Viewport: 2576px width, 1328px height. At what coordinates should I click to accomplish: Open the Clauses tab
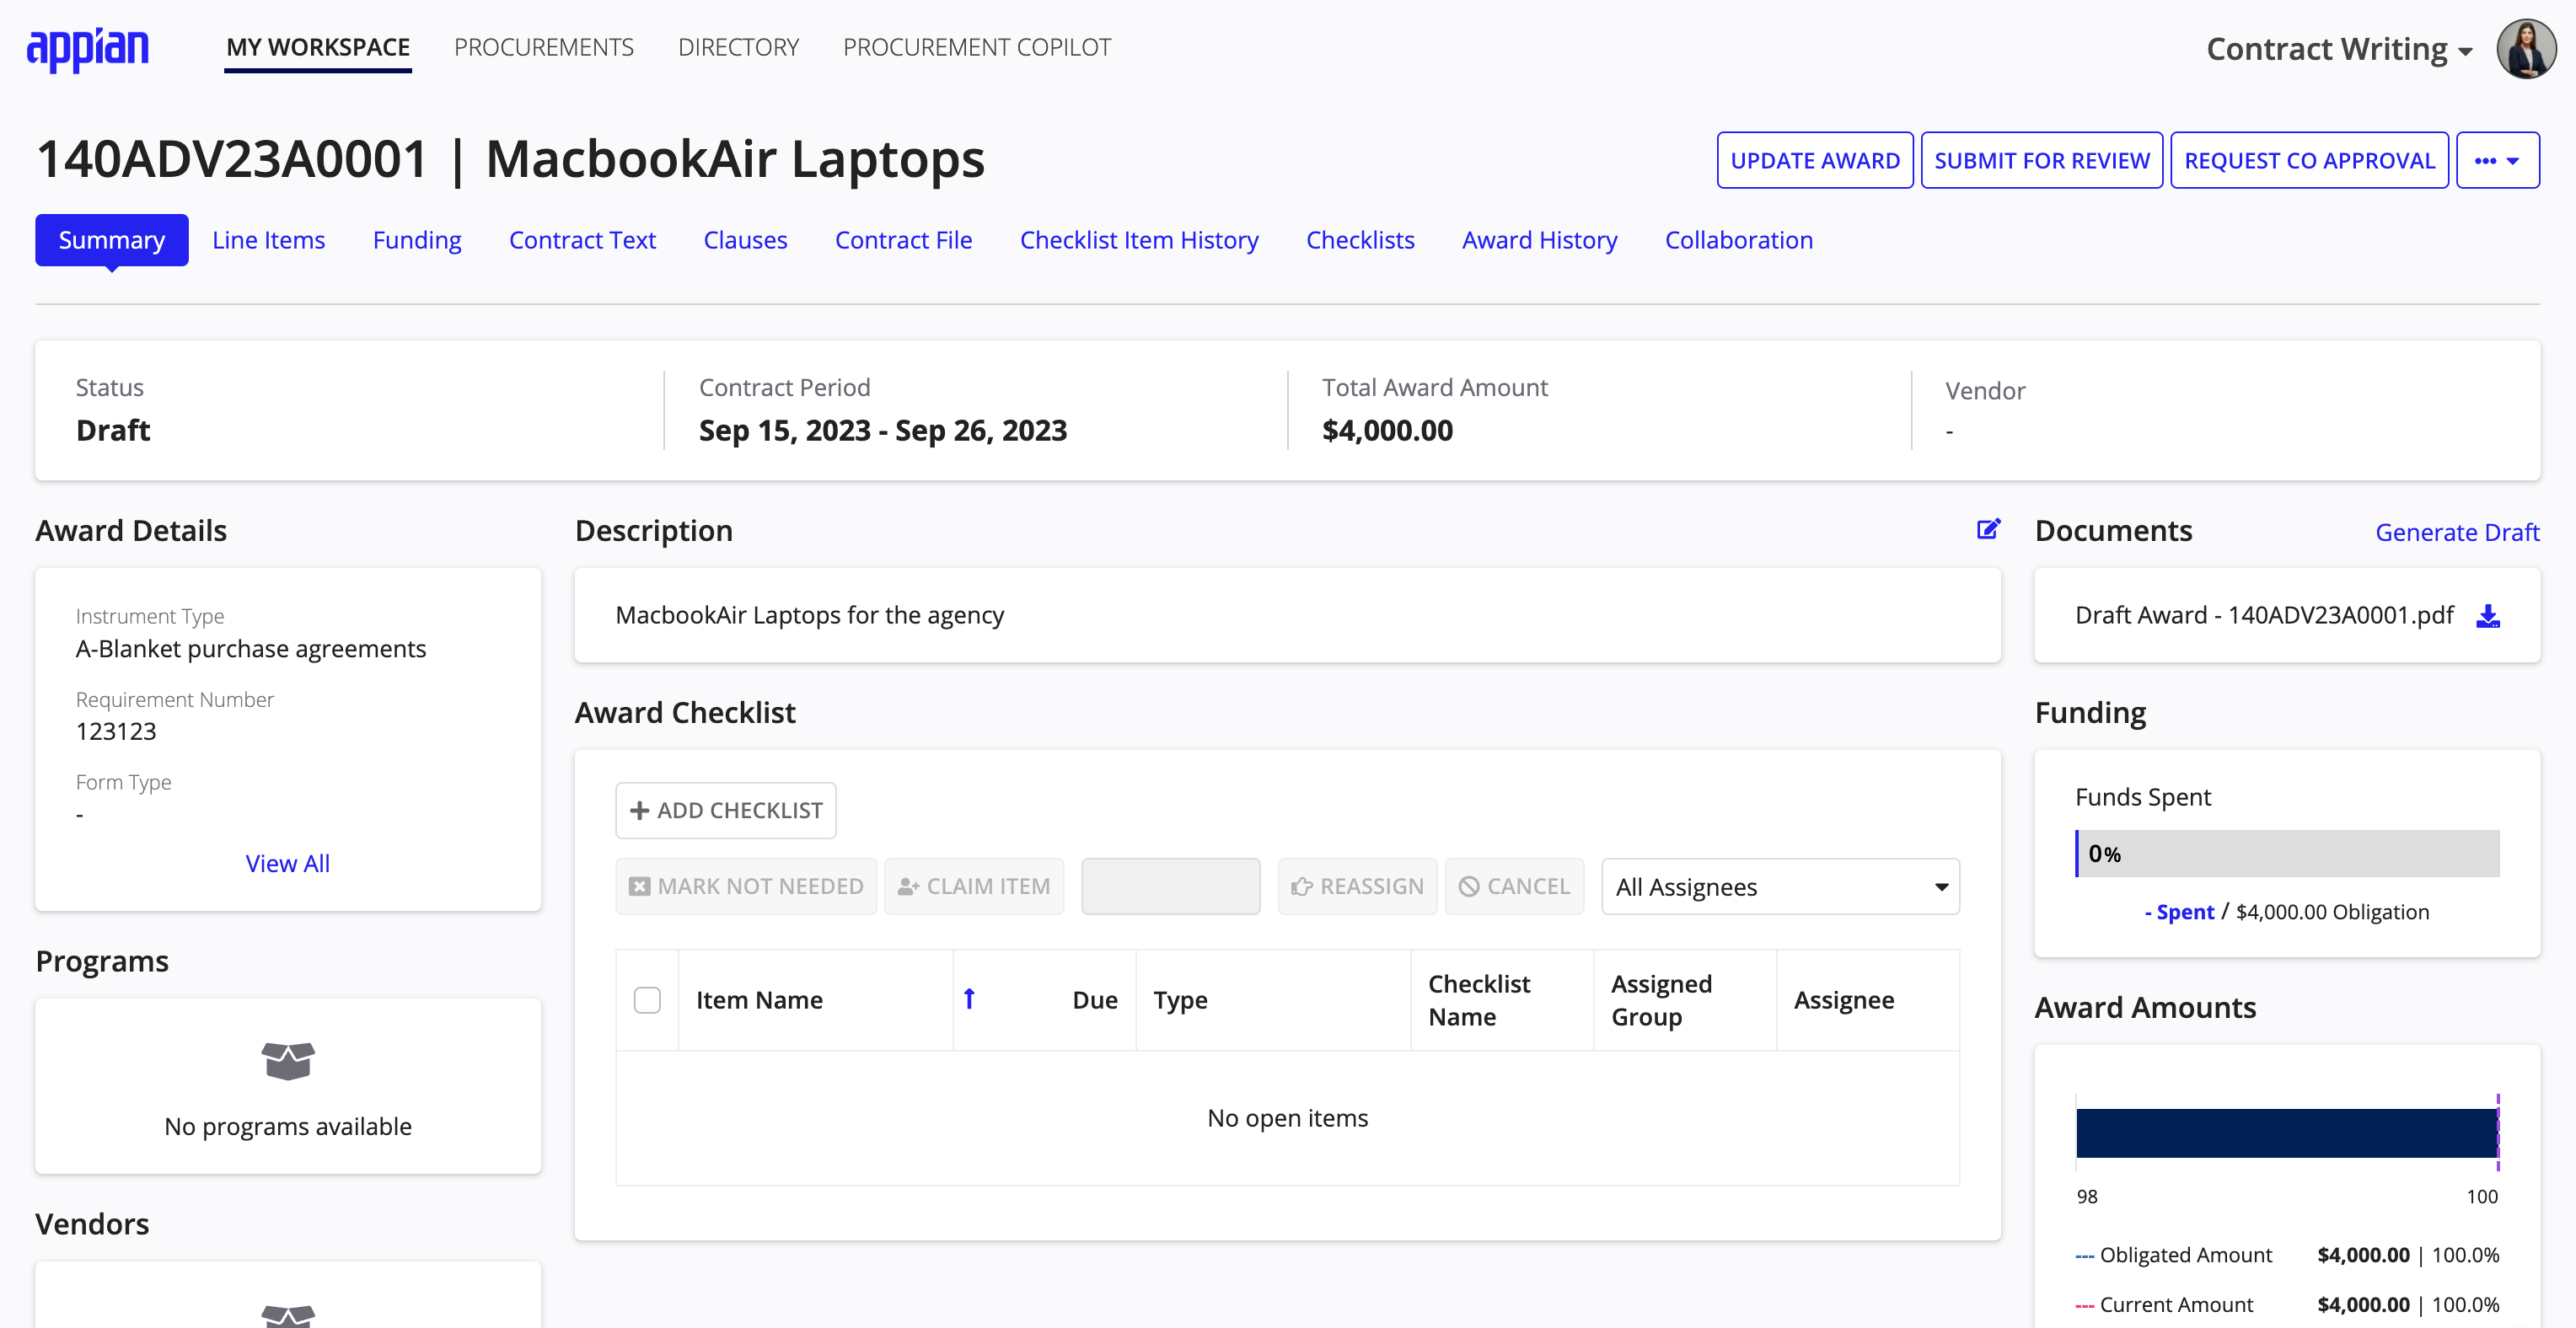pyautogui.click(x=745, y=240)
